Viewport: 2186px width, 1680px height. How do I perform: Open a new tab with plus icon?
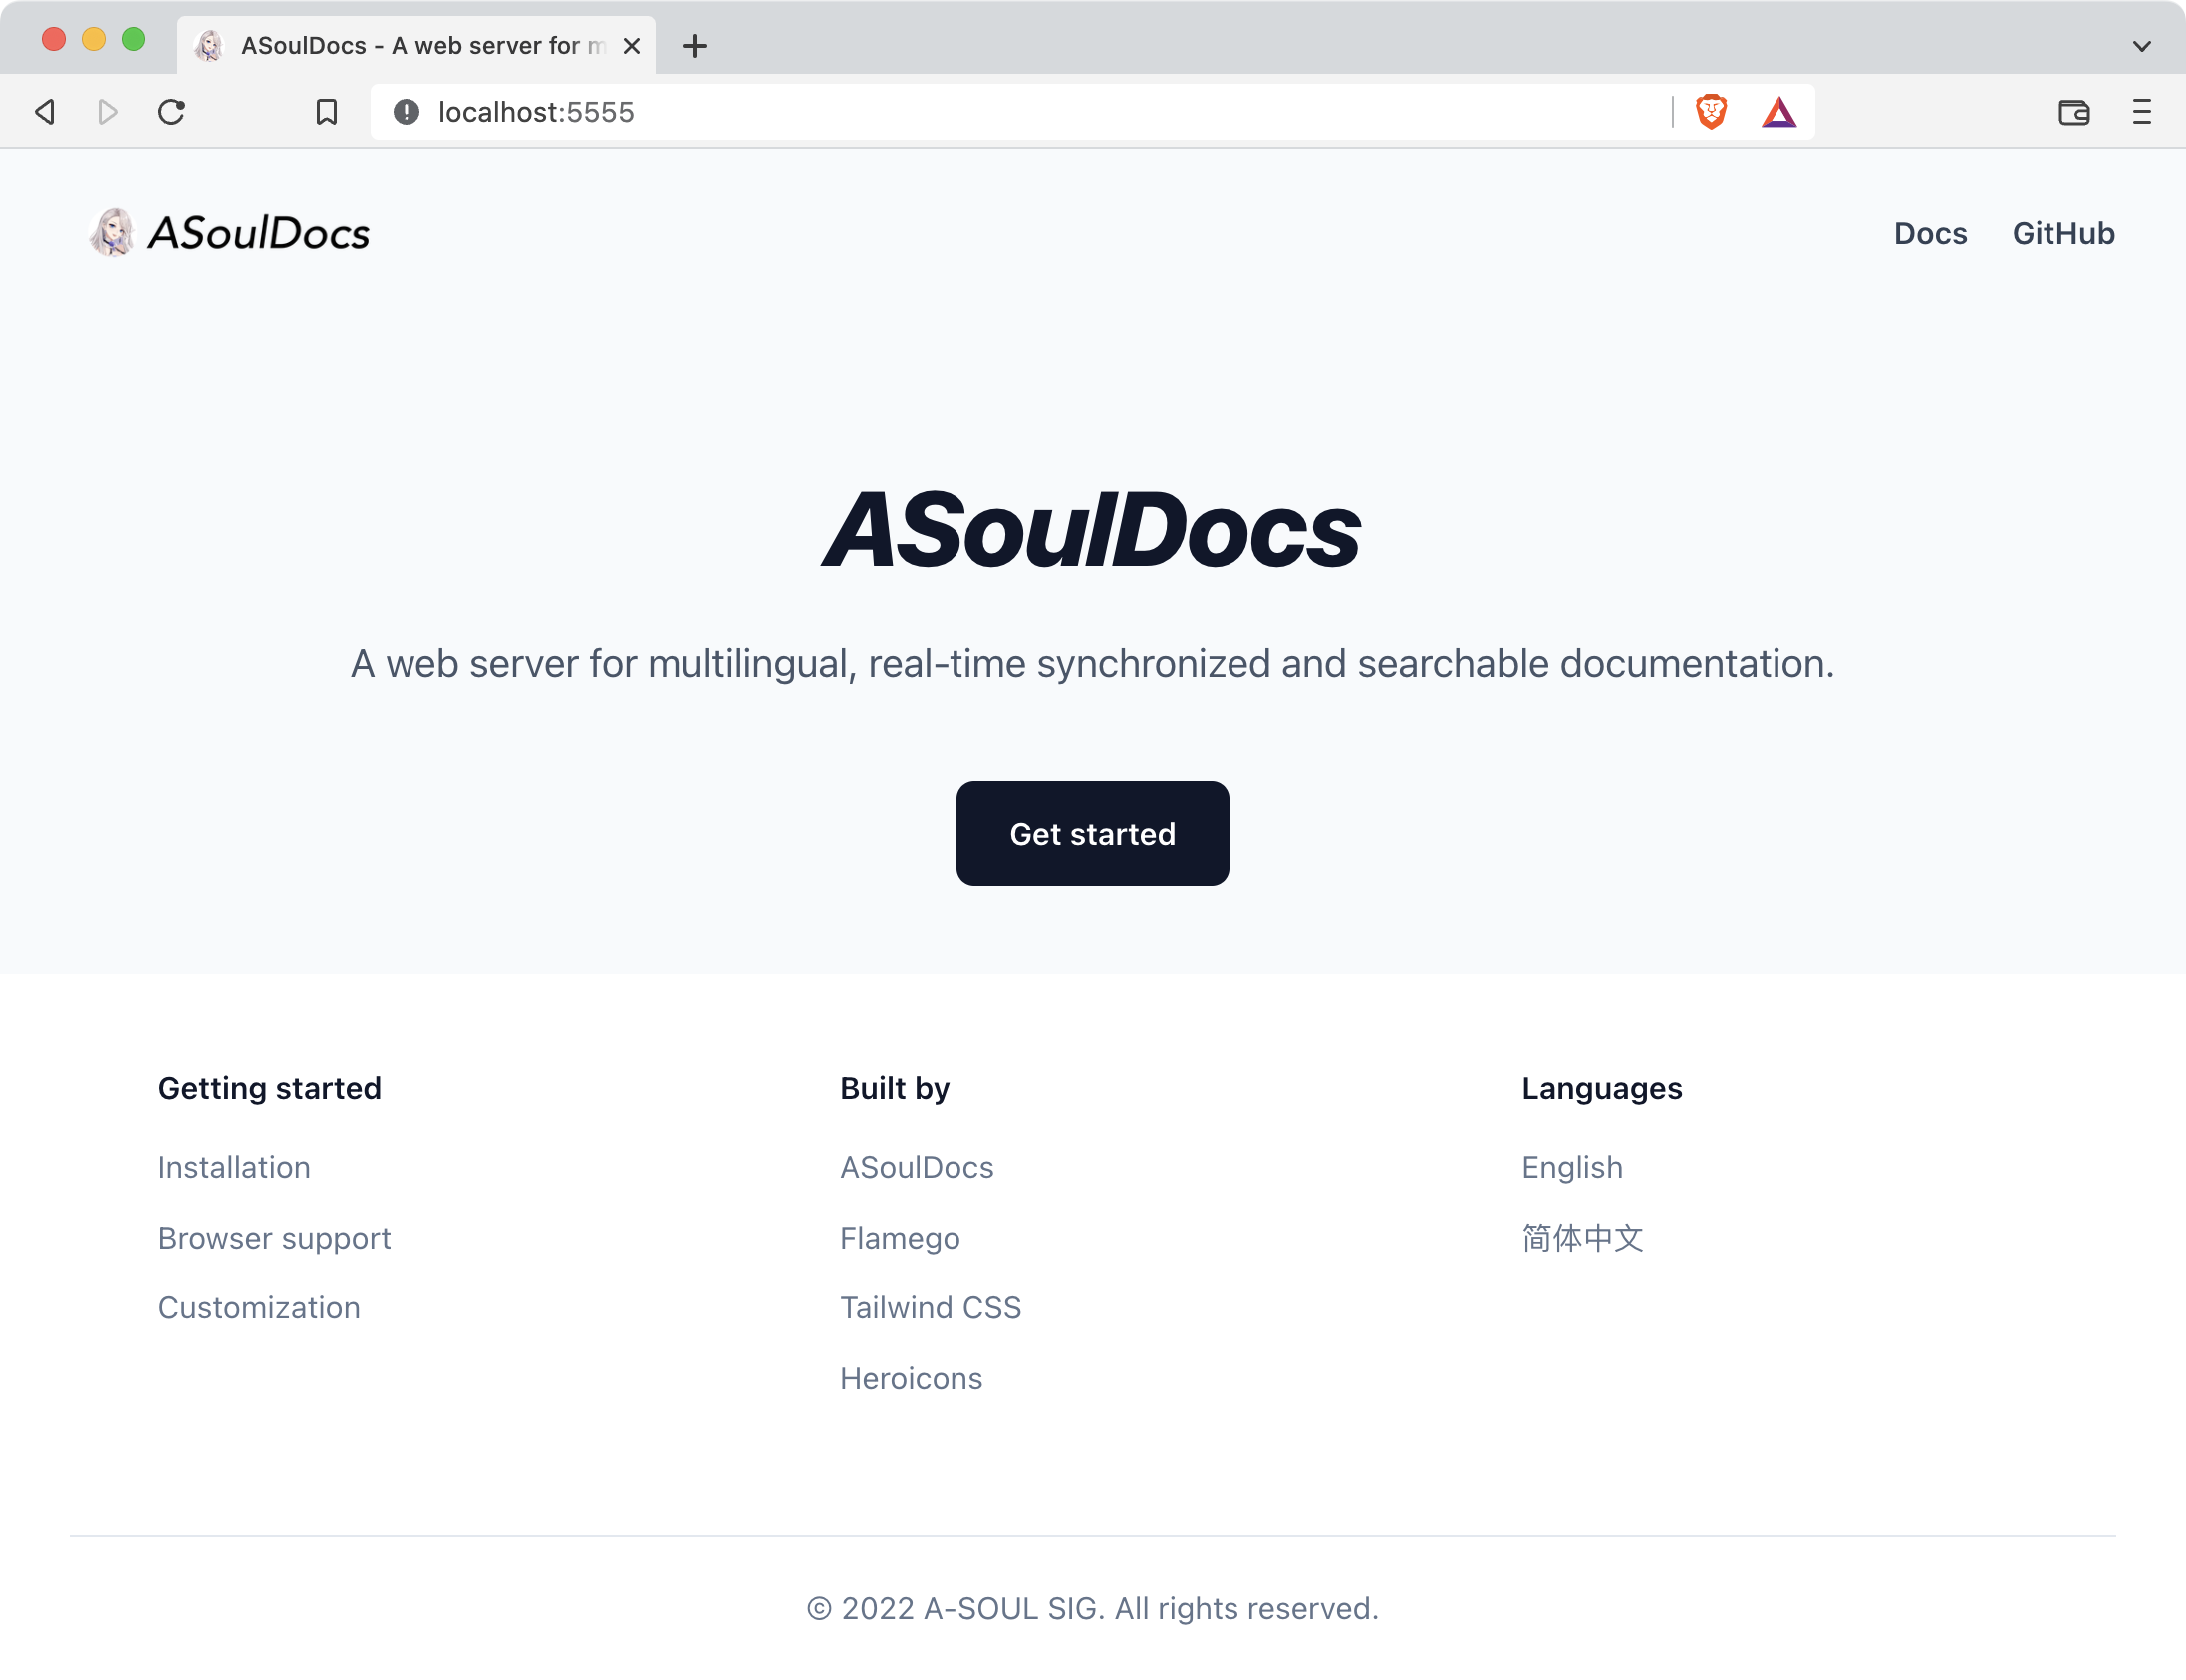pos(695,45)
